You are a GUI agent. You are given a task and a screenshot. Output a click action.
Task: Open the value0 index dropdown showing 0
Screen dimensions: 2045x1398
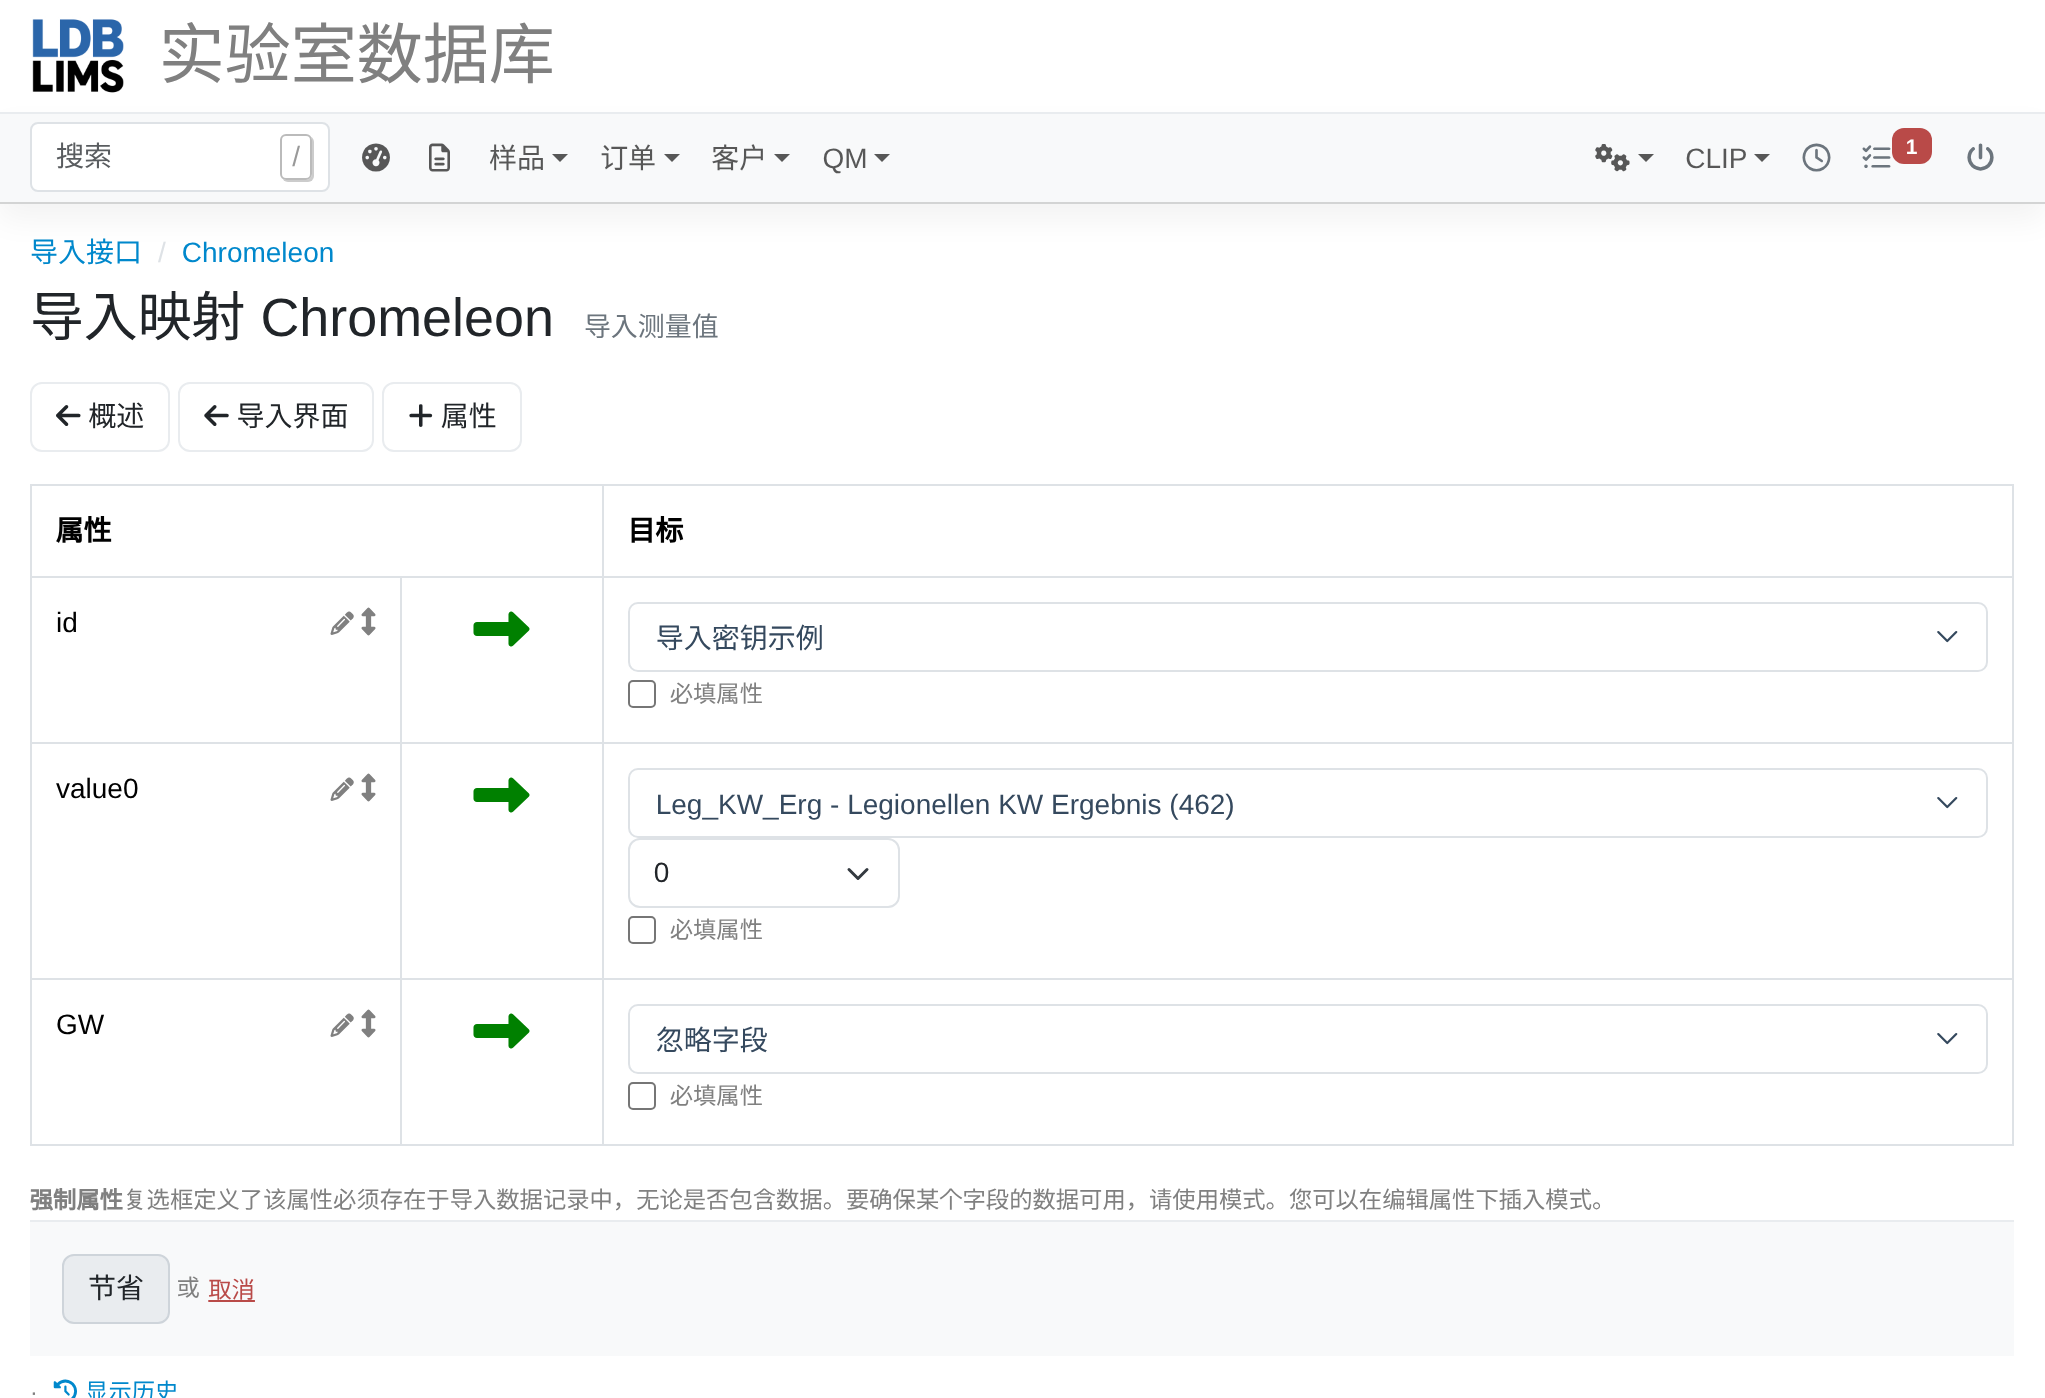763,873
